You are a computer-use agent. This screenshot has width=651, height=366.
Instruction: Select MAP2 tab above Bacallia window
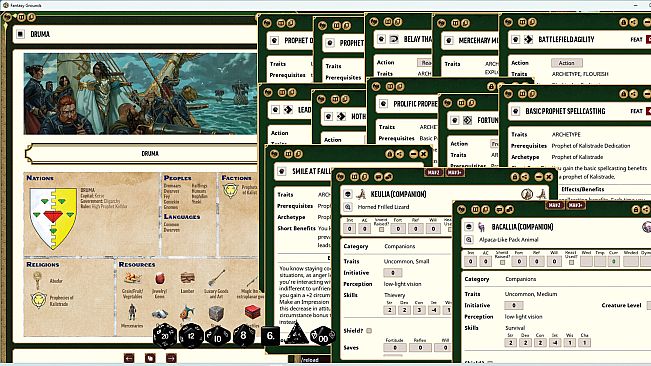tap(555, 205)
